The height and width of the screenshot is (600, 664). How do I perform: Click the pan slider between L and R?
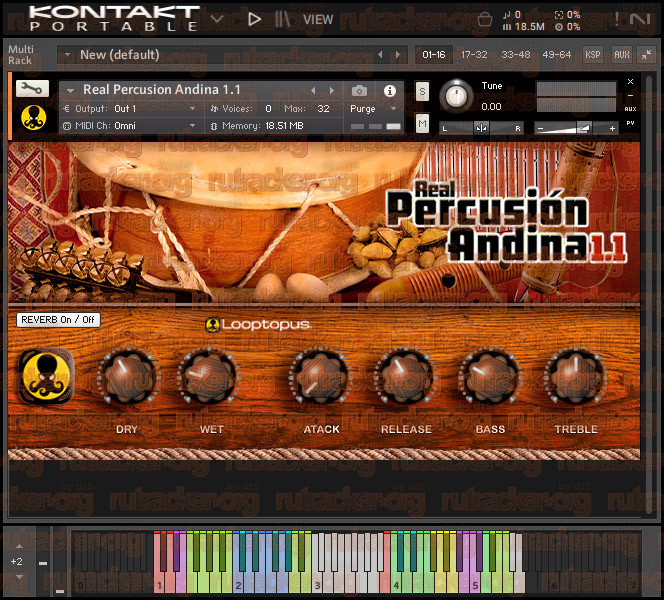[x=481, y=127]
